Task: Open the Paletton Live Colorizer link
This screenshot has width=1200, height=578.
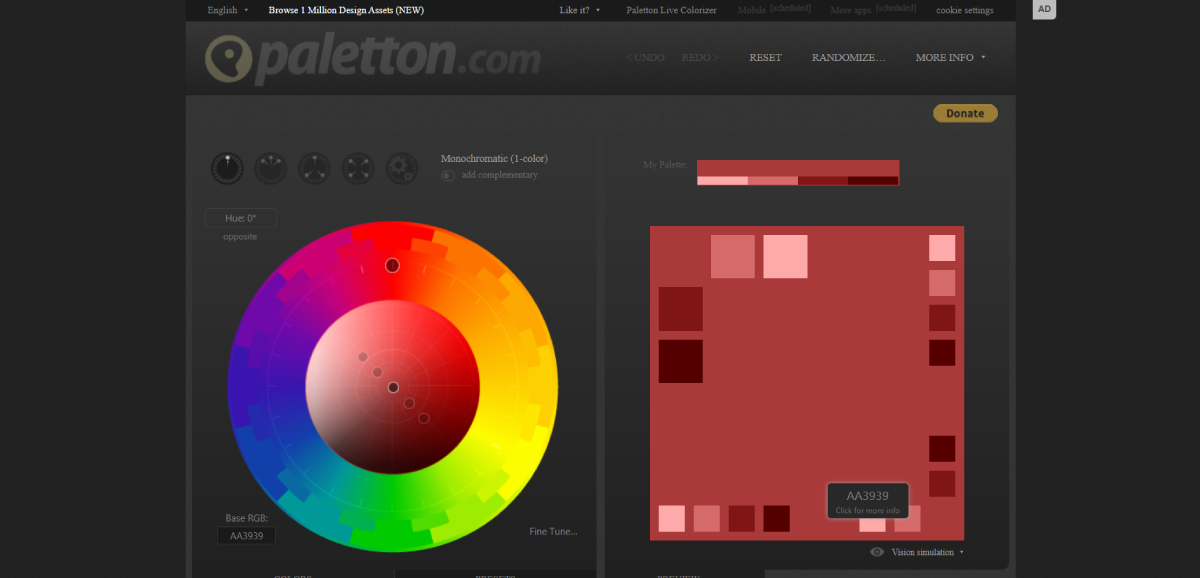Action: pyautogui.click(x=671, y=10)
